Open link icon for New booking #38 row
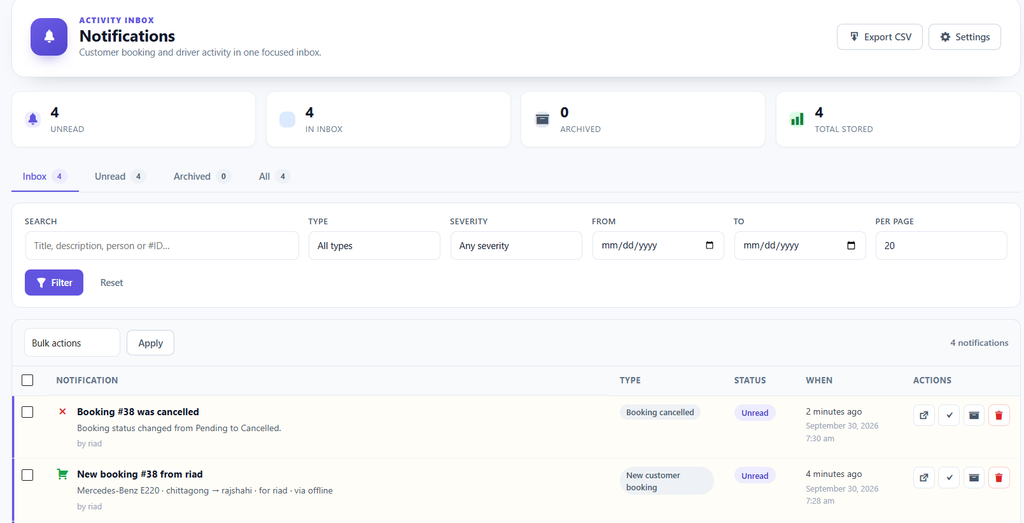This screenshot has width=1024, height=523. click(x=923, y=477)
